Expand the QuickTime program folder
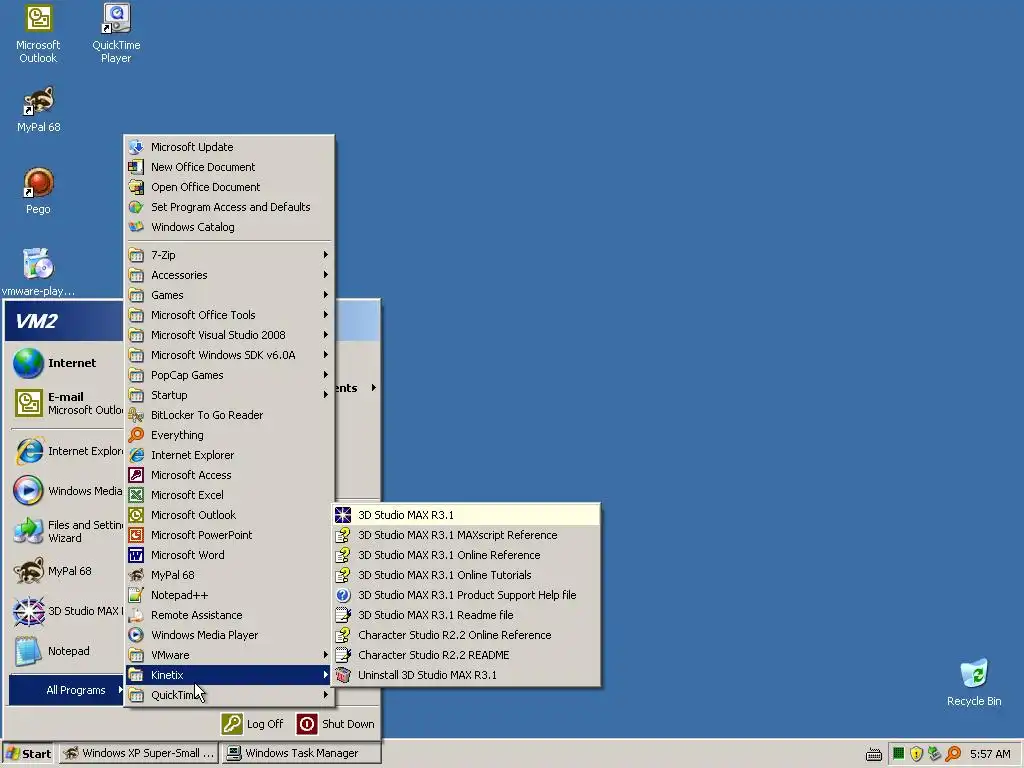Screen dimensions: 1024x768 coord(229,695)
